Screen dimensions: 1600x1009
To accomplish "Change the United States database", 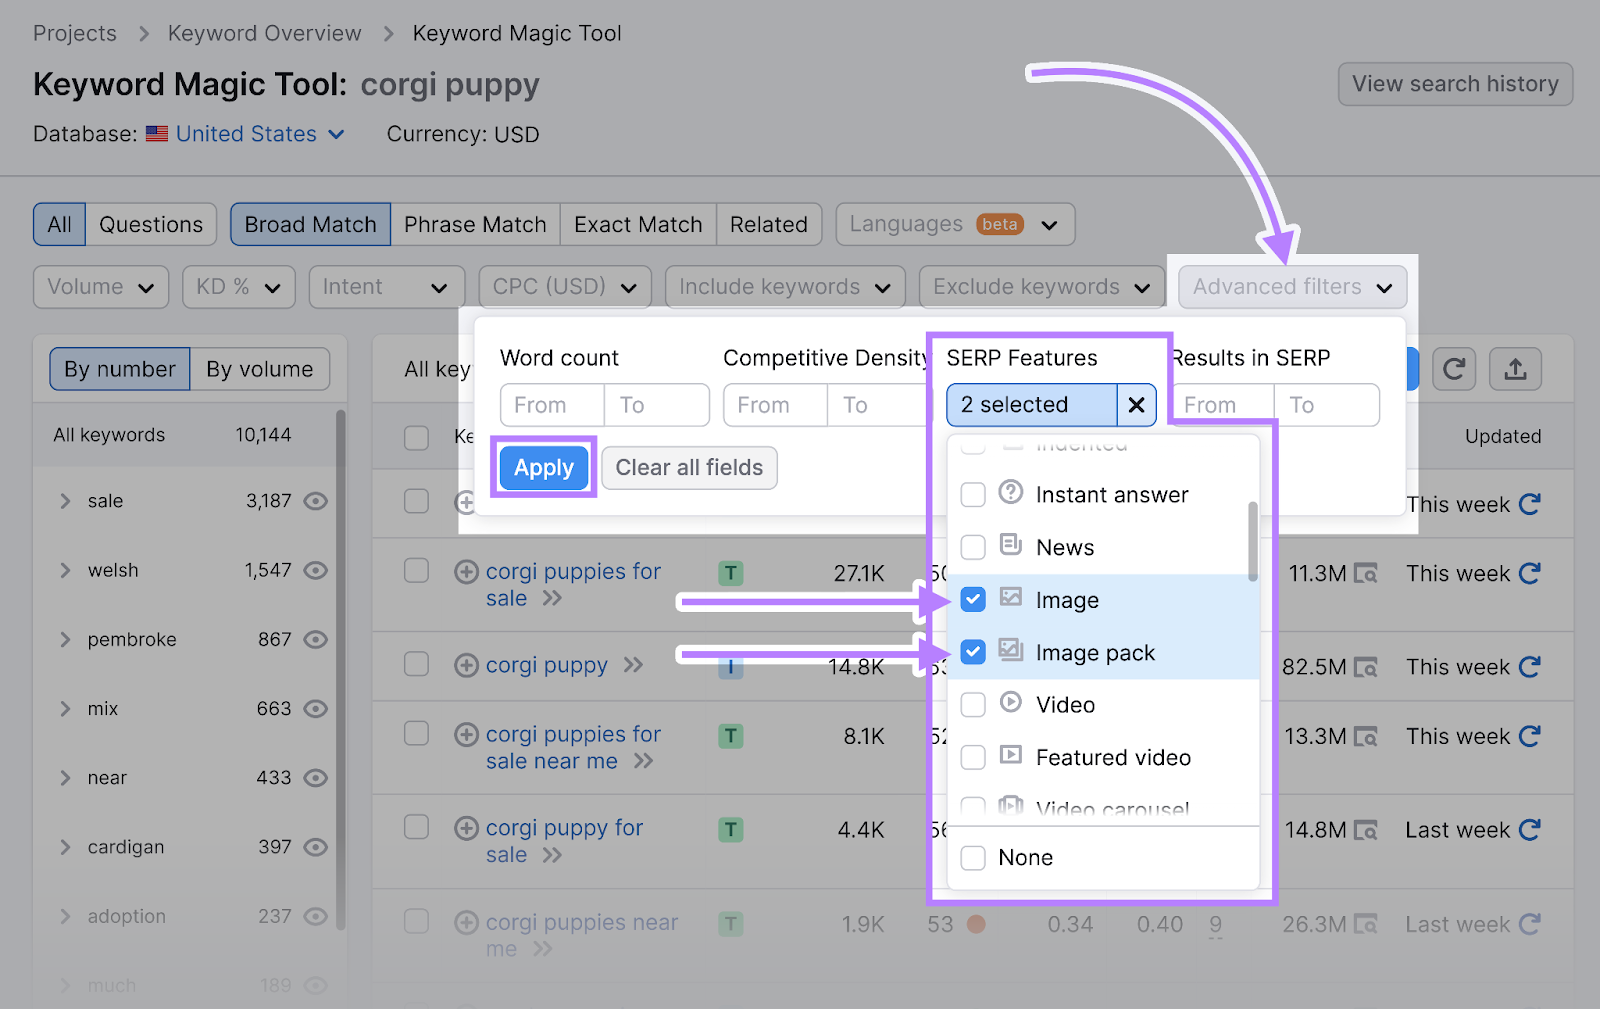I will pos(260,134).
